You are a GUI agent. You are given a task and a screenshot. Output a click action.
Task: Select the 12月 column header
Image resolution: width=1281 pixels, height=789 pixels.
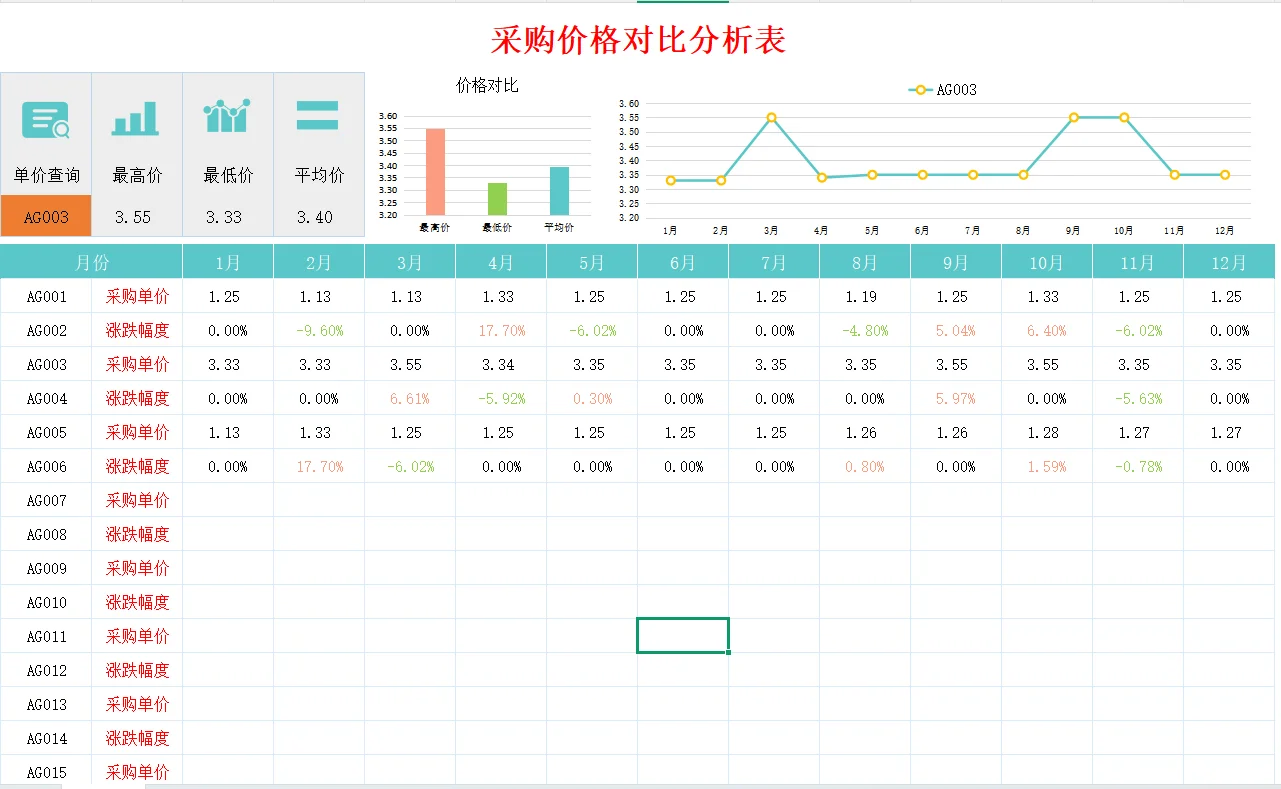[x=1228, y=260]
